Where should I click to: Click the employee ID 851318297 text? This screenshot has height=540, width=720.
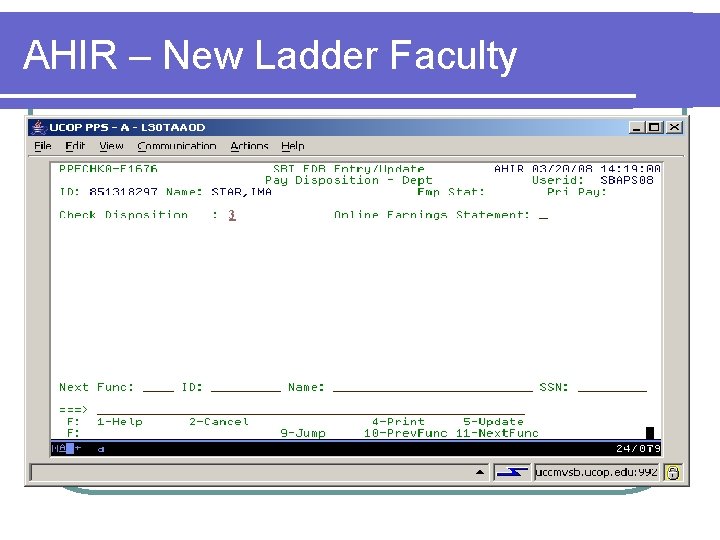123,191
